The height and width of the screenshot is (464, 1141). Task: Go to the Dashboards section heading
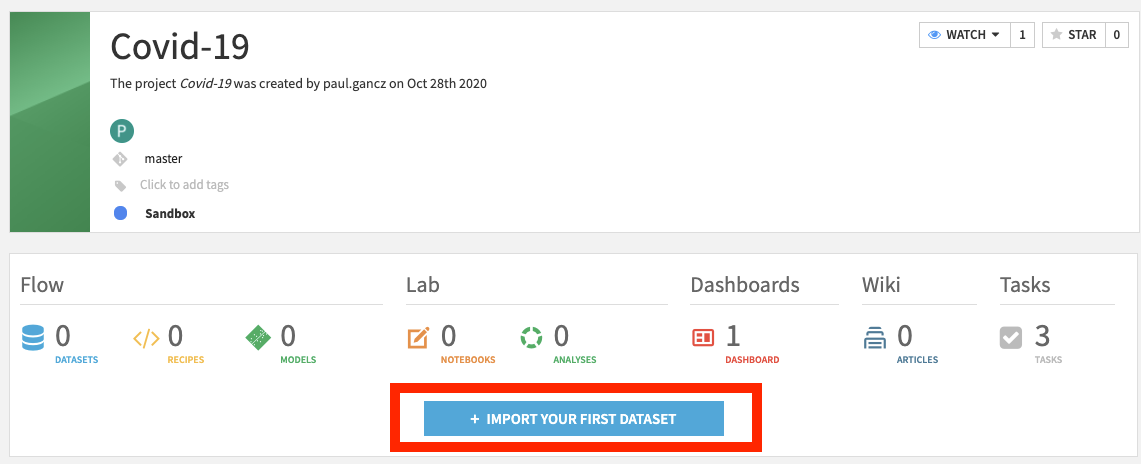[745, 285]
